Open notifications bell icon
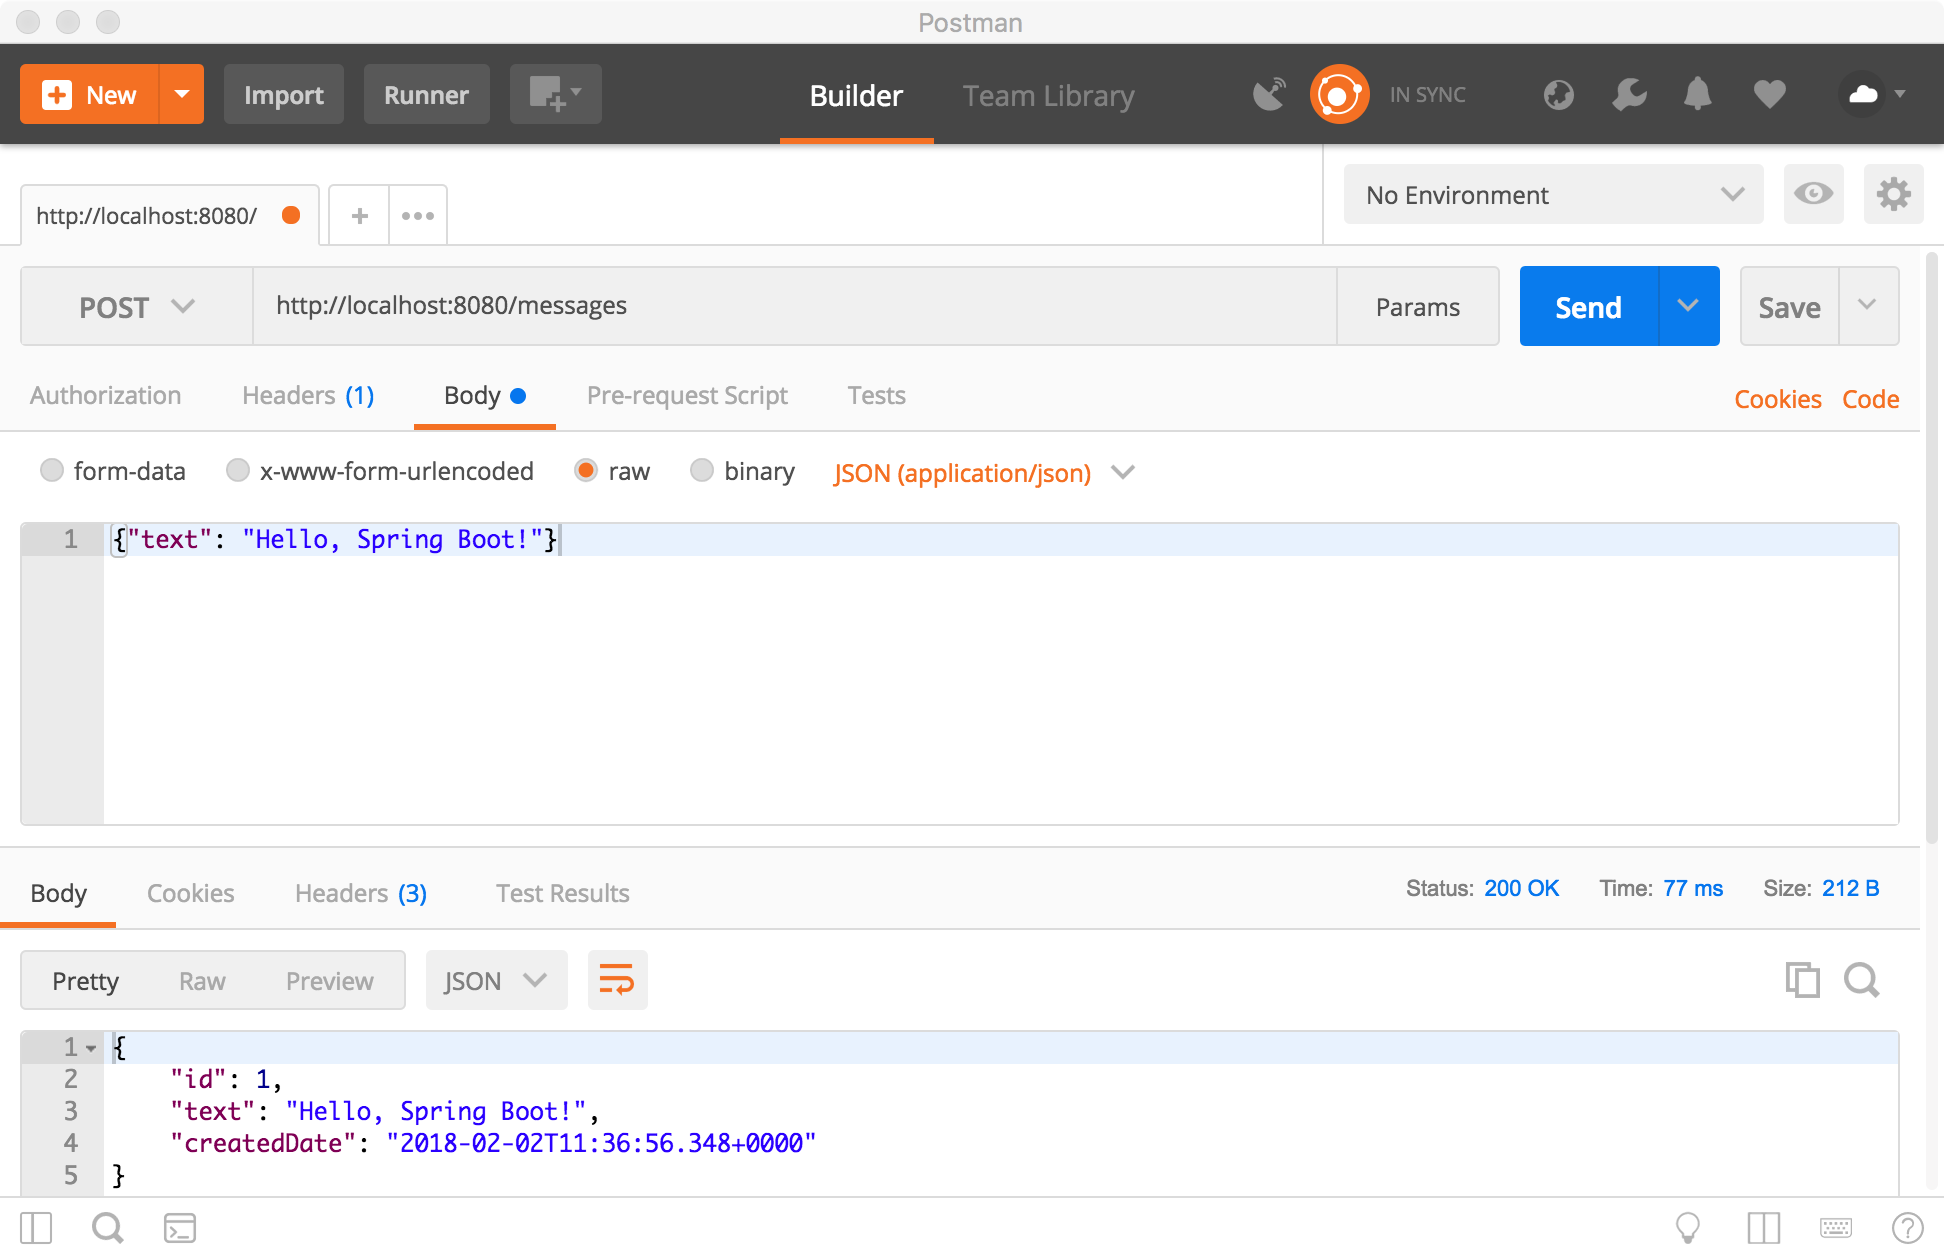Image resolution: width=1944 pixels, height=1258 pixels. click(1697, 95)
